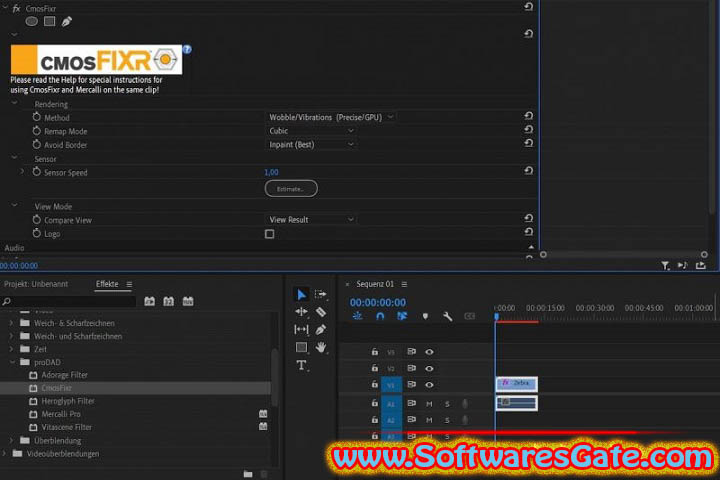Toggle V3 track output eye
This screenshot has height=480, width=720.
pos(429,352)
